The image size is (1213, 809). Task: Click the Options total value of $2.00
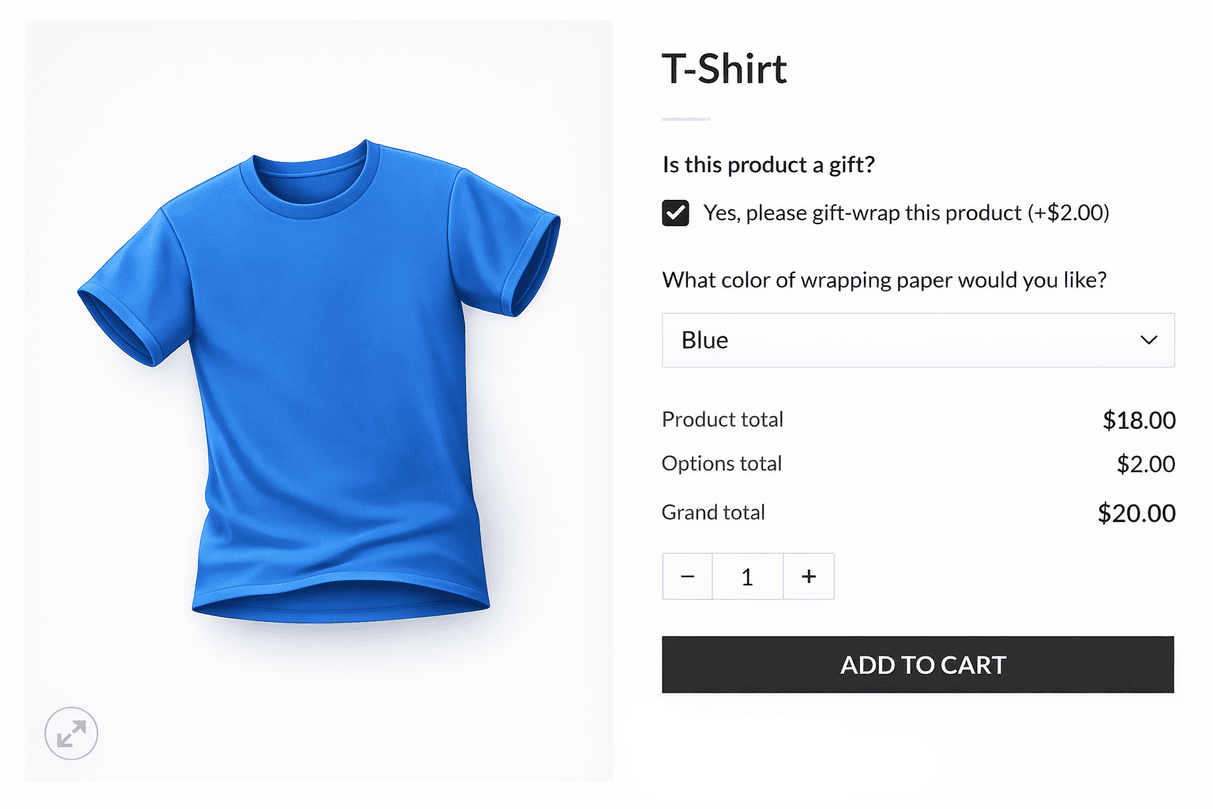pos(1146,463)
